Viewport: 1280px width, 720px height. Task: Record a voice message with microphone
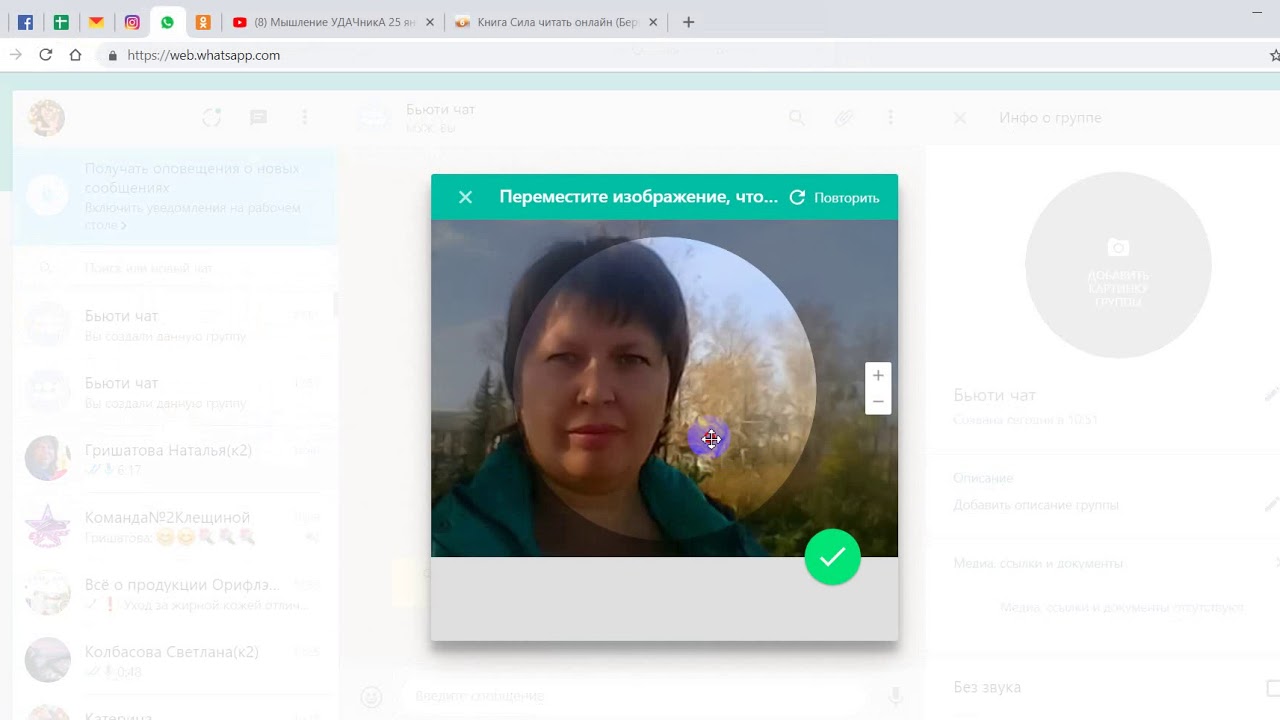tap(895, 697)
